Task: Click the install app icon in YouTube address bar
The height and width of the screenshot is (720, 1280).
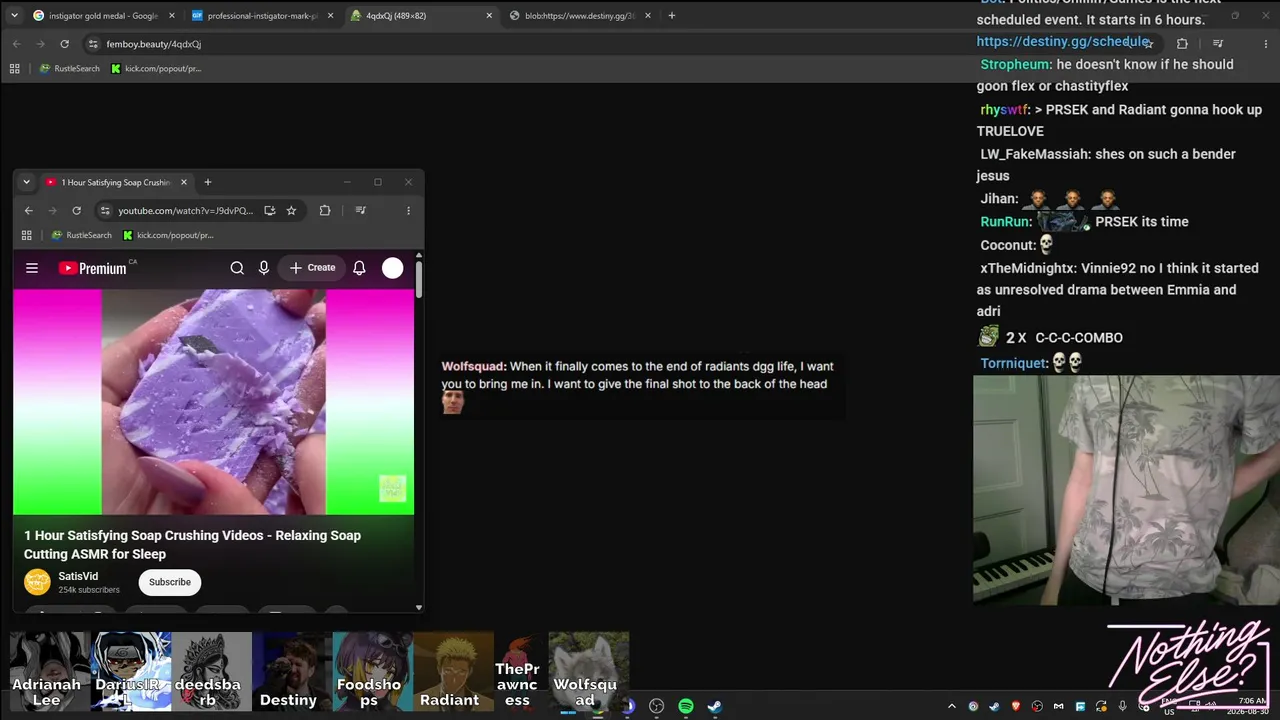Action: tap(270, 211)
